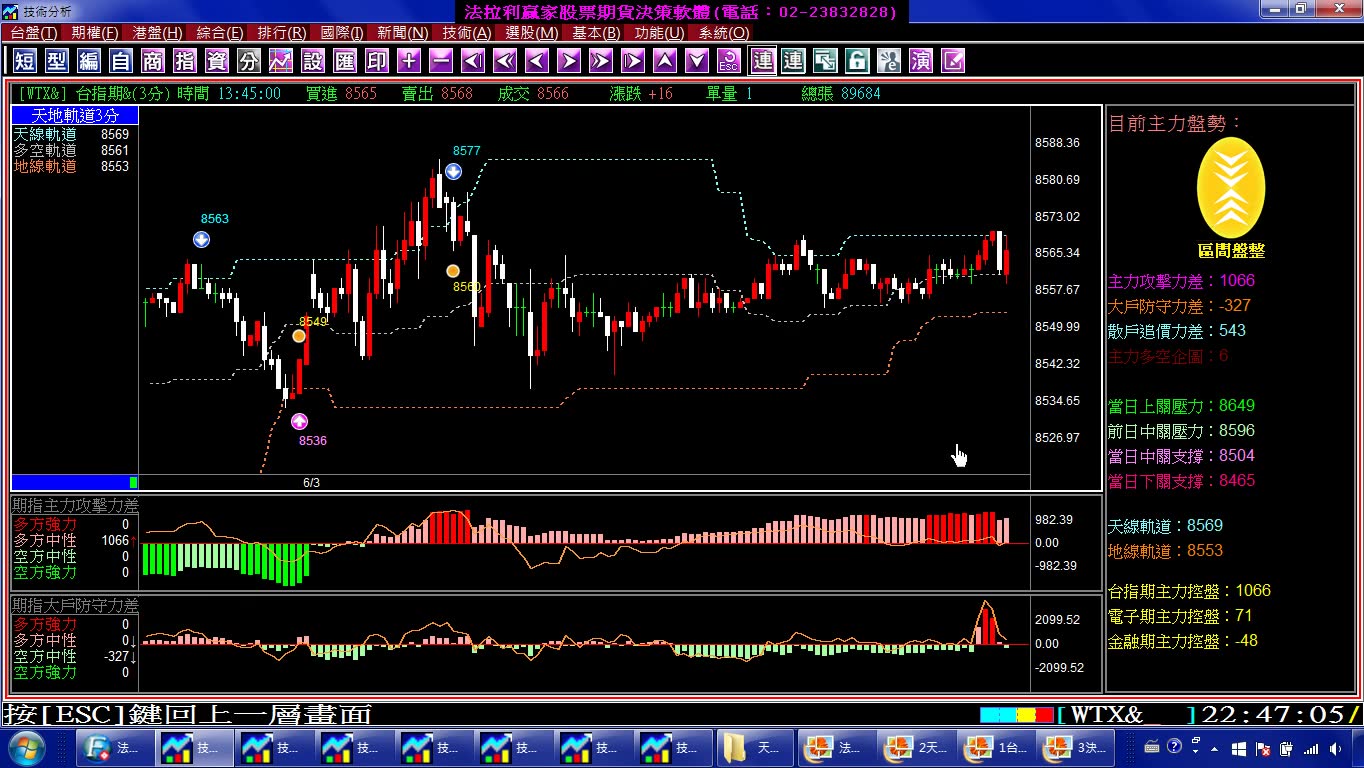Viewport: 1364px width, 768px height.
Task: Click the 天地軌道3分 header label
Action: tap(75, 115)
